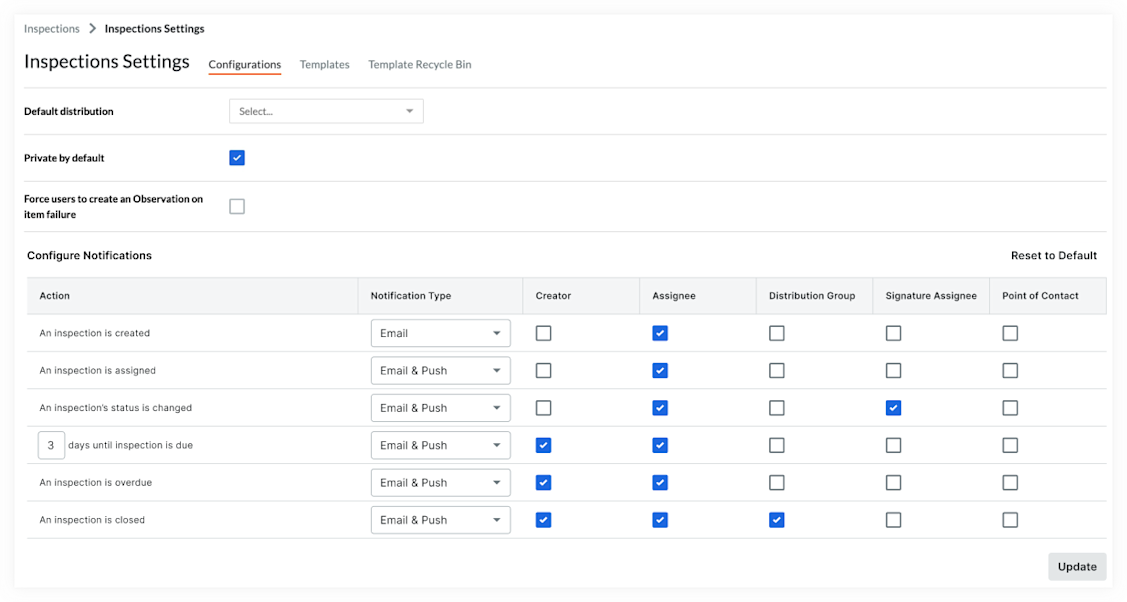Screen dimensions: 1127x602
Task: Uncheck Private by default checkbox
Action: coord(237,158)
